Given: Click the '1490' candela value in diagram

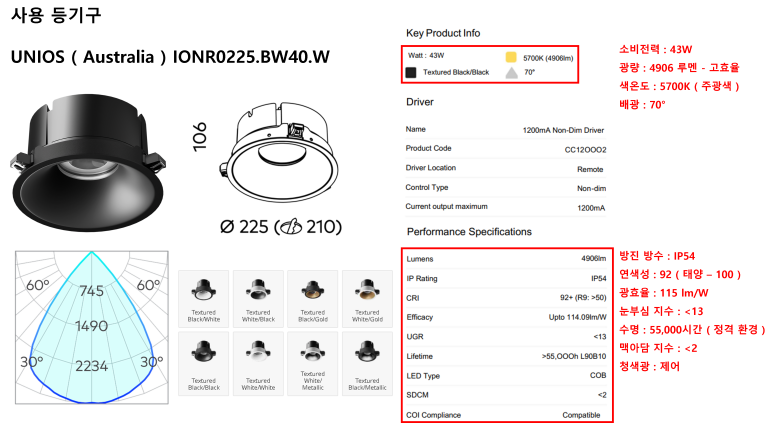Looking at the screenshot, I should 92,326.
